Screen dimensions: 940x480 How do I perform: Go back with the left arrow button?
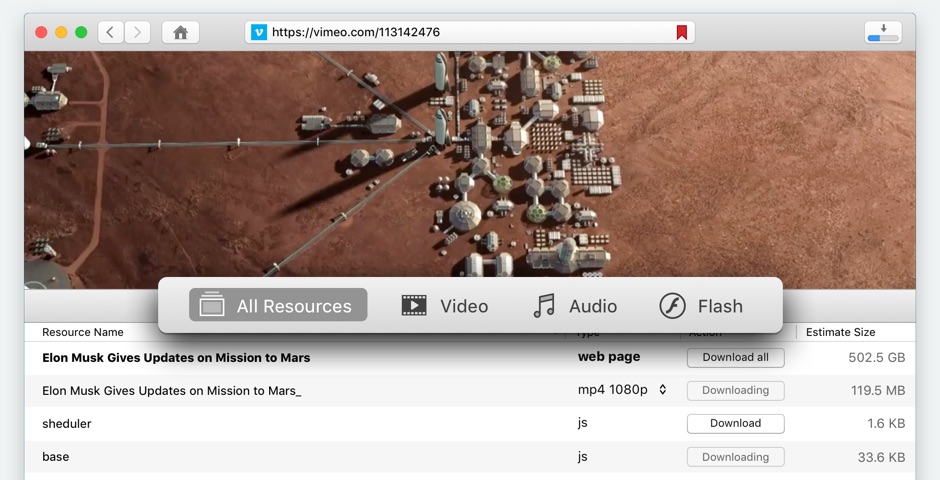pos(111,32)
